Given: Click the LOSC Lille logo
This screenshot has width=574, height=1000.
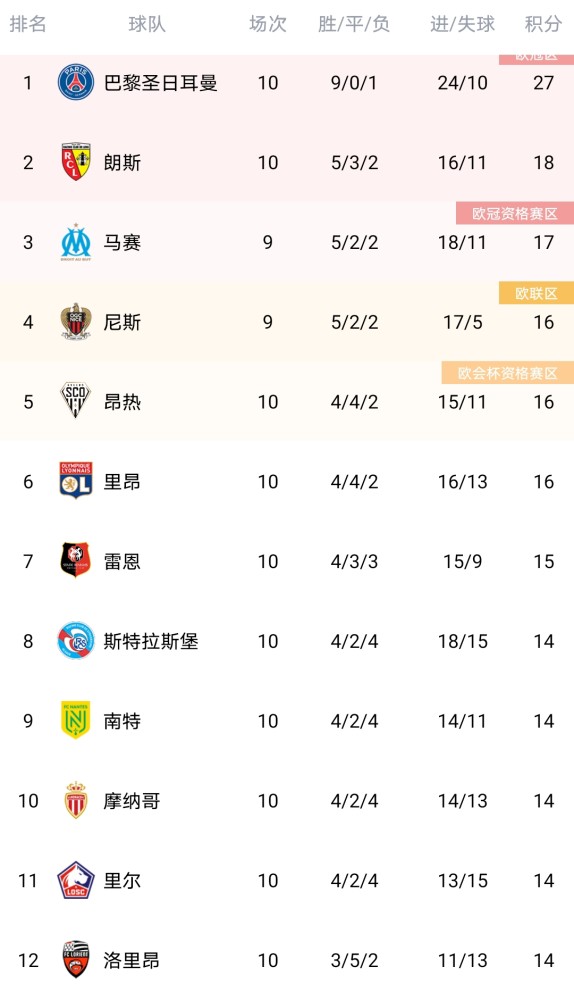Looking at the screenshot, I should [x=76, y=879].
